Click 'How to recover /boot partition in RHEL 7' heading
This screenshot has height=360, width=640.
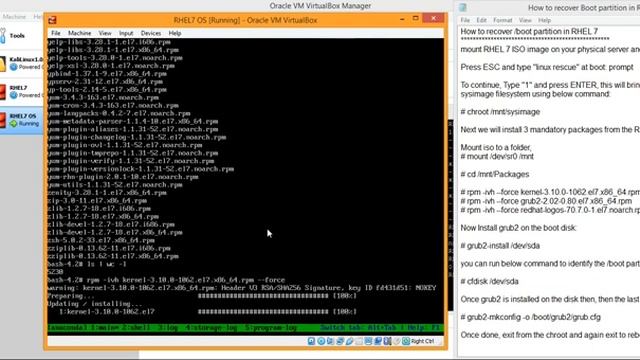(529, 31)
